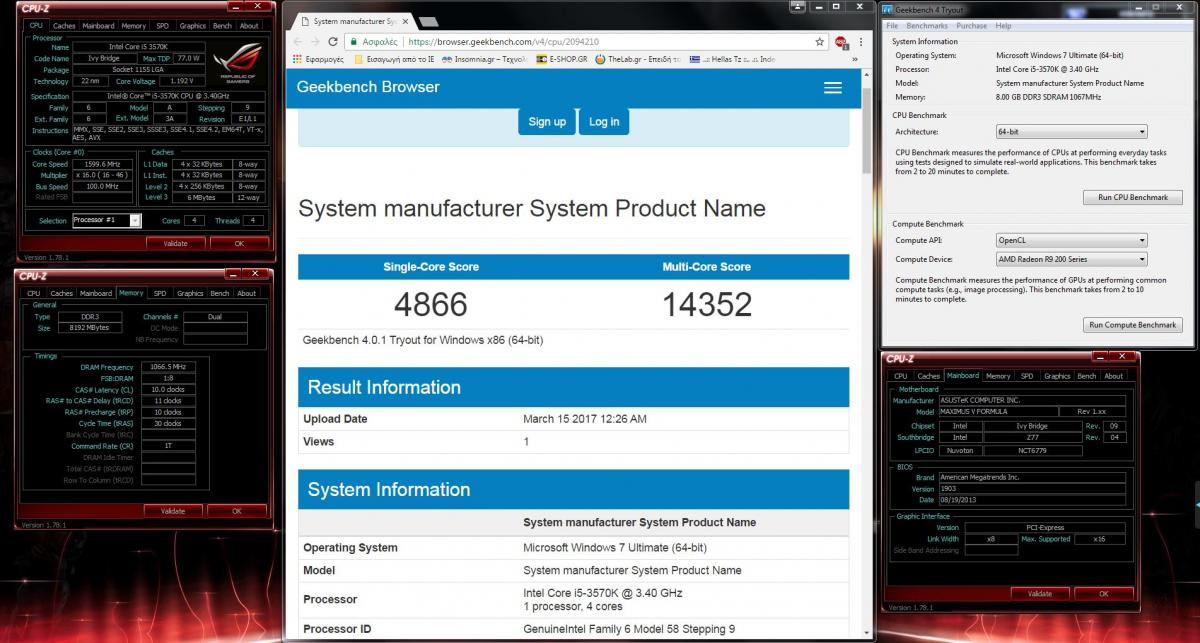The width and height of the screenshot is (1200, 643).
Task: Open the Hellas bookmark with Greek flag
Action: pyautogui.click(x=732, y=60)
